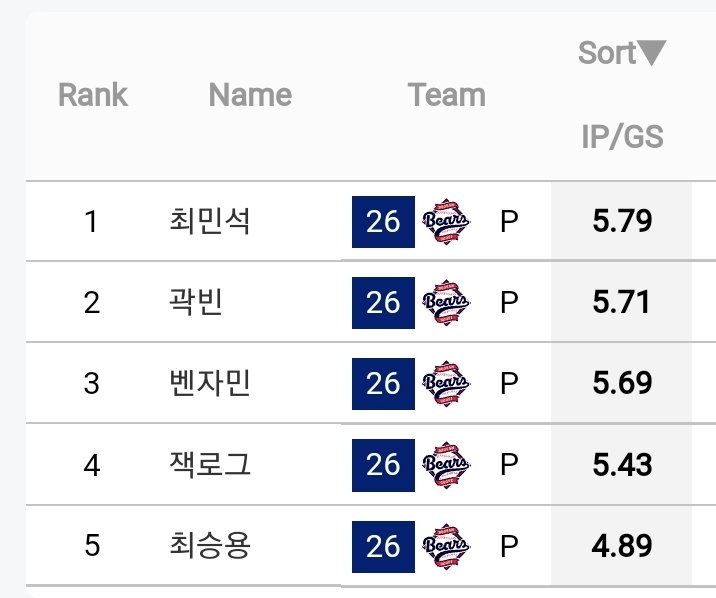Image resolution: width=716 pixels, height=598 pixels.
Task: Open player 곽빈 profile link
Action: click(x=196, y=302)
